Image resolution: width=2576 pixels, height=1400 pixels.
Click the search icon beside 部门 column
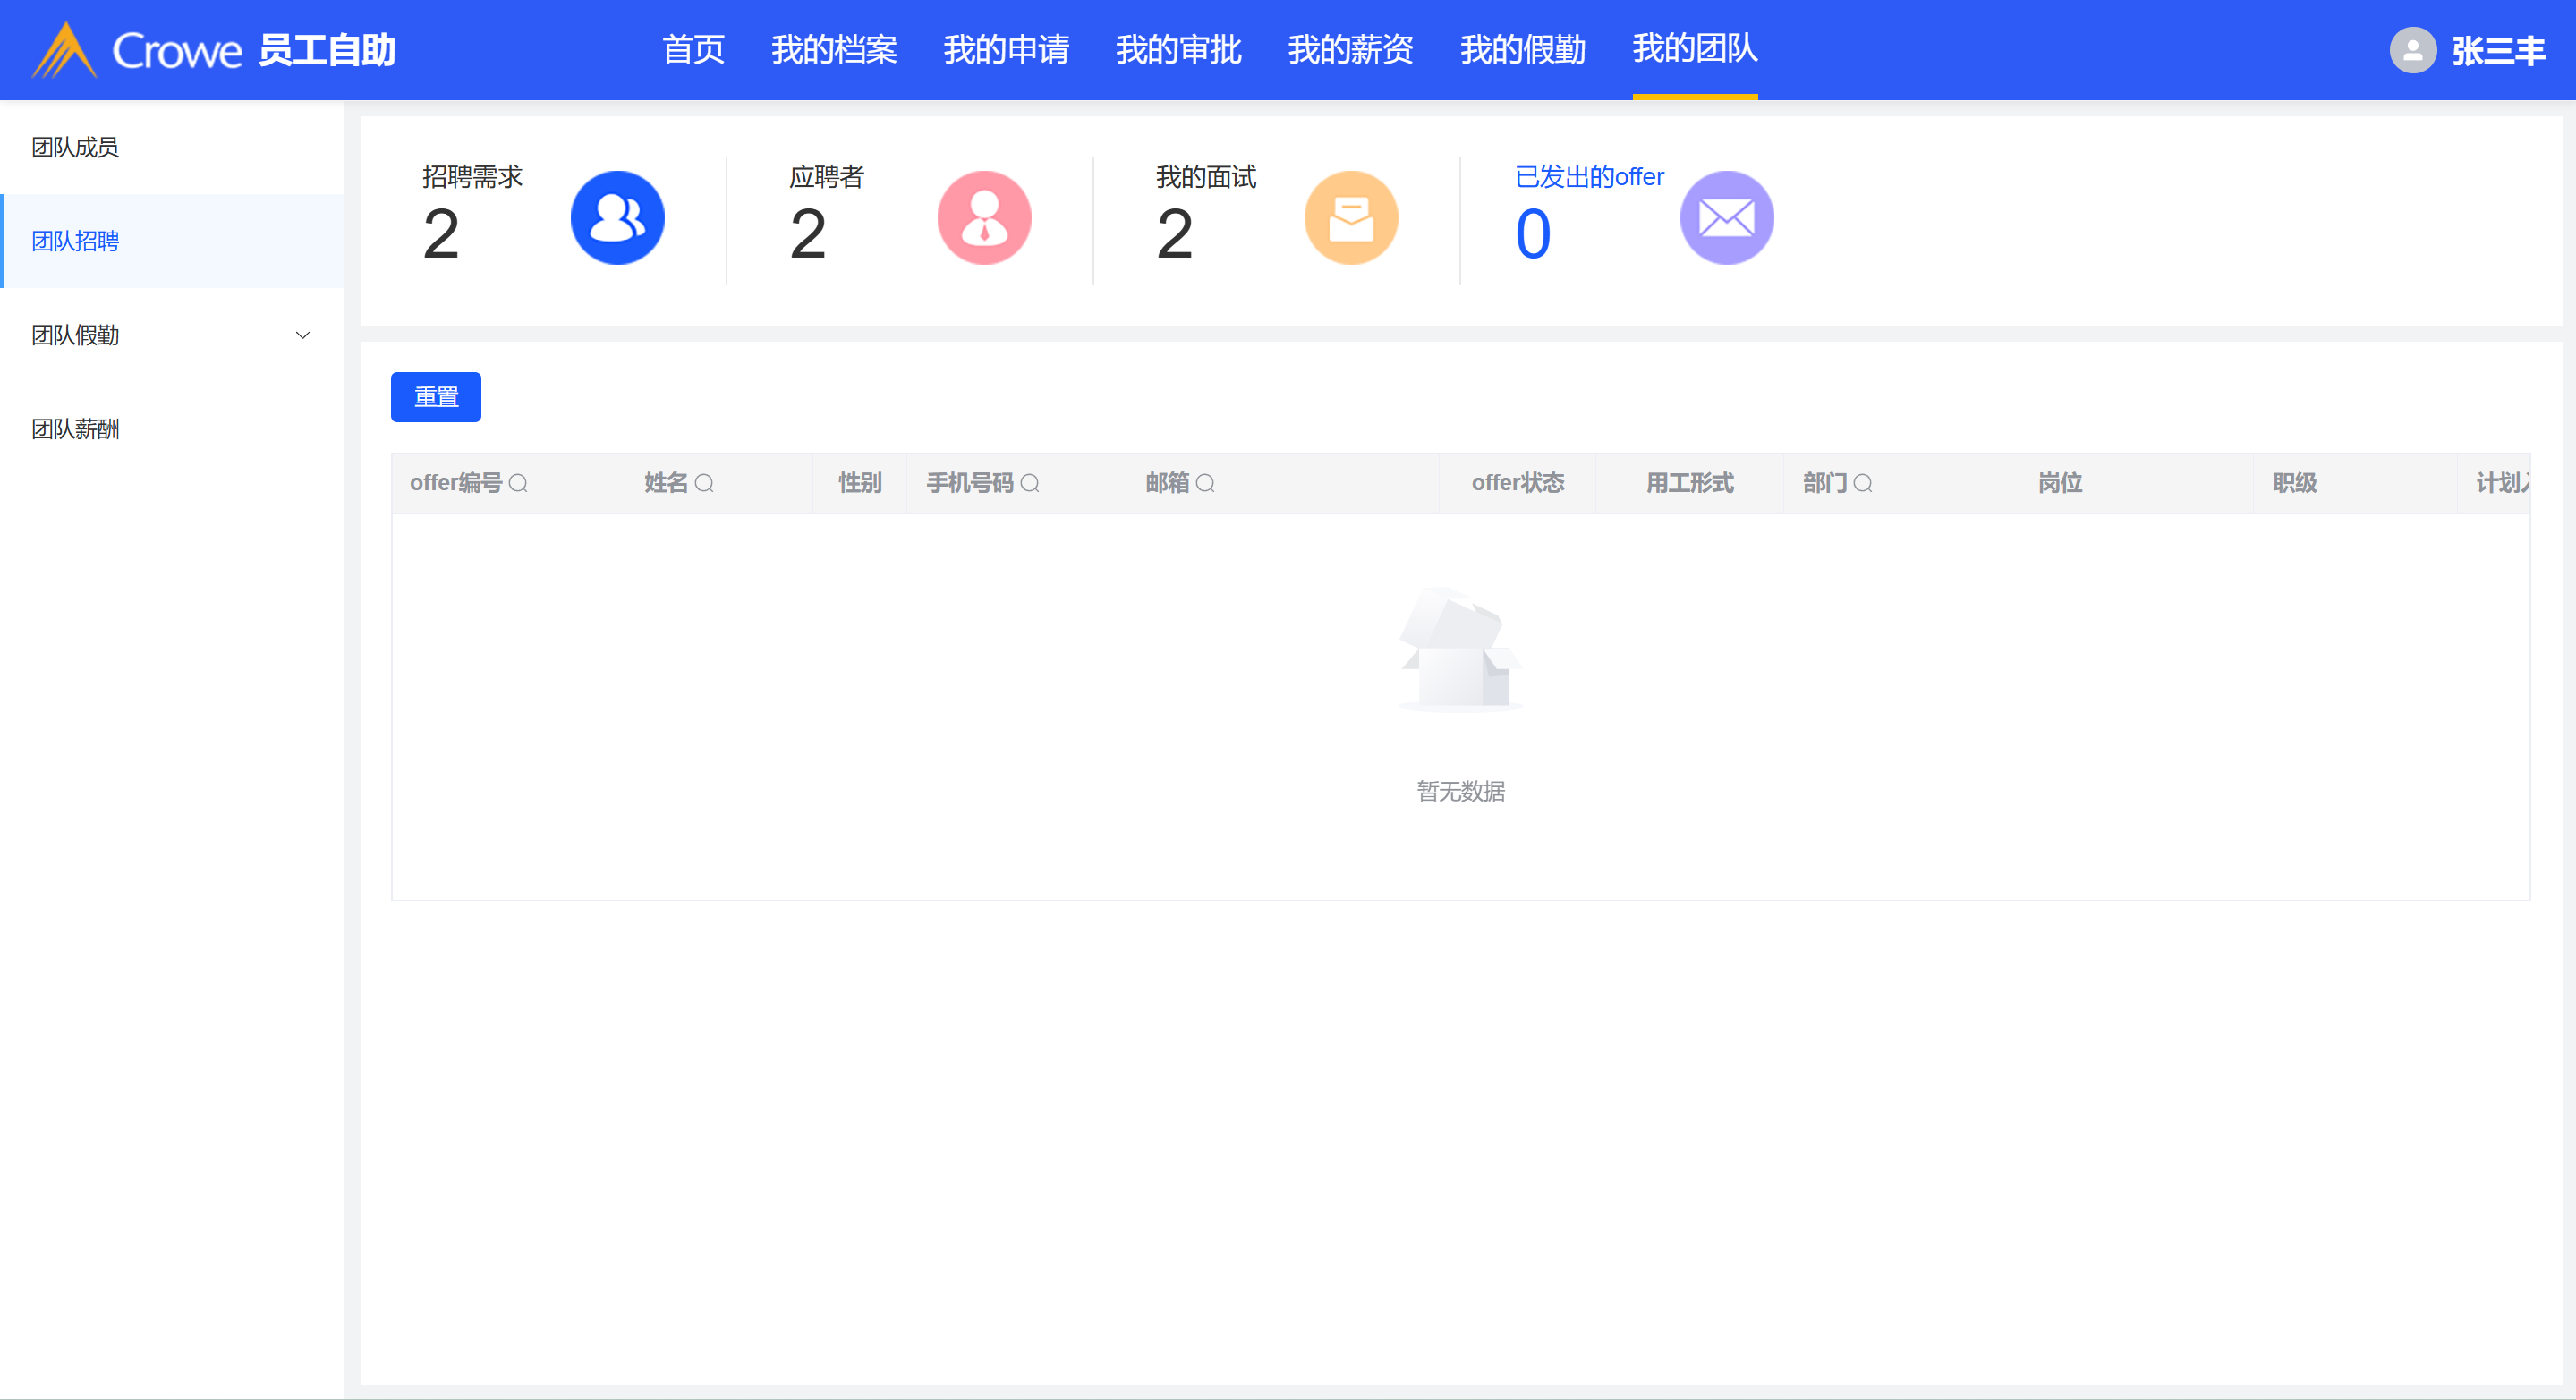tap(1863, 484)
